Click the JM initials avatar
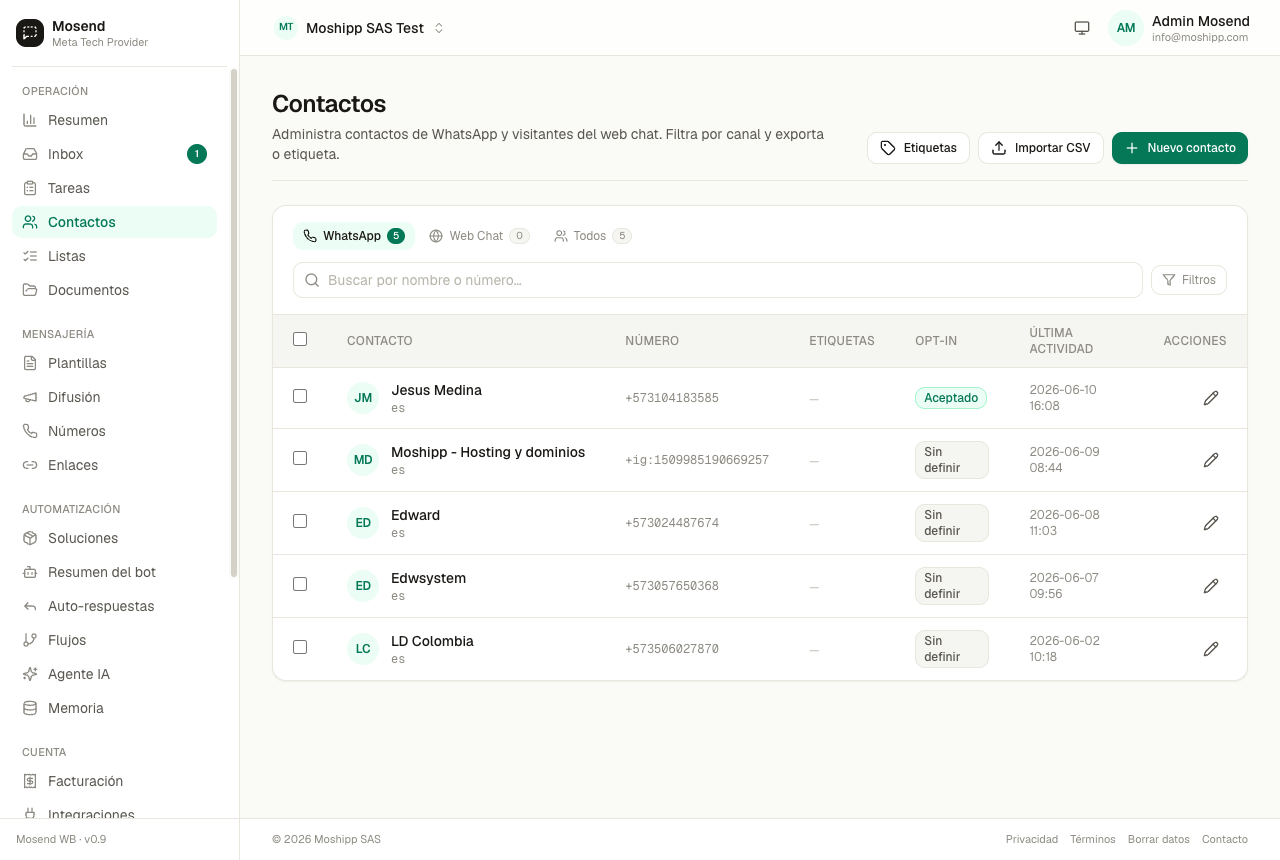 (x=363, y=398)
